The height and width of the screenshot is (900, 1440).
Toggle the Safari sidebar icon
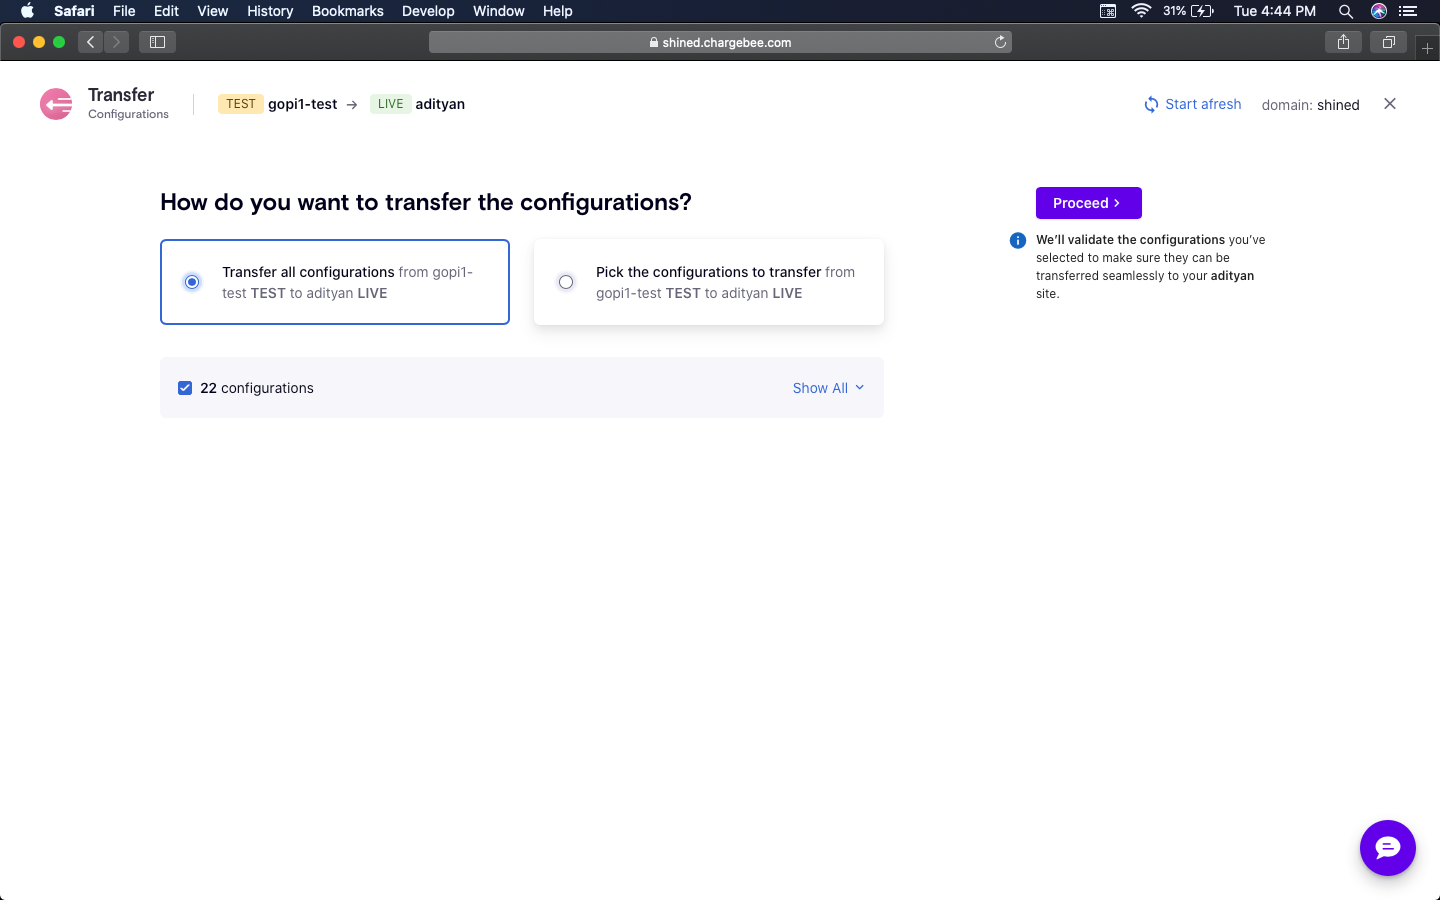coord(157,41)
